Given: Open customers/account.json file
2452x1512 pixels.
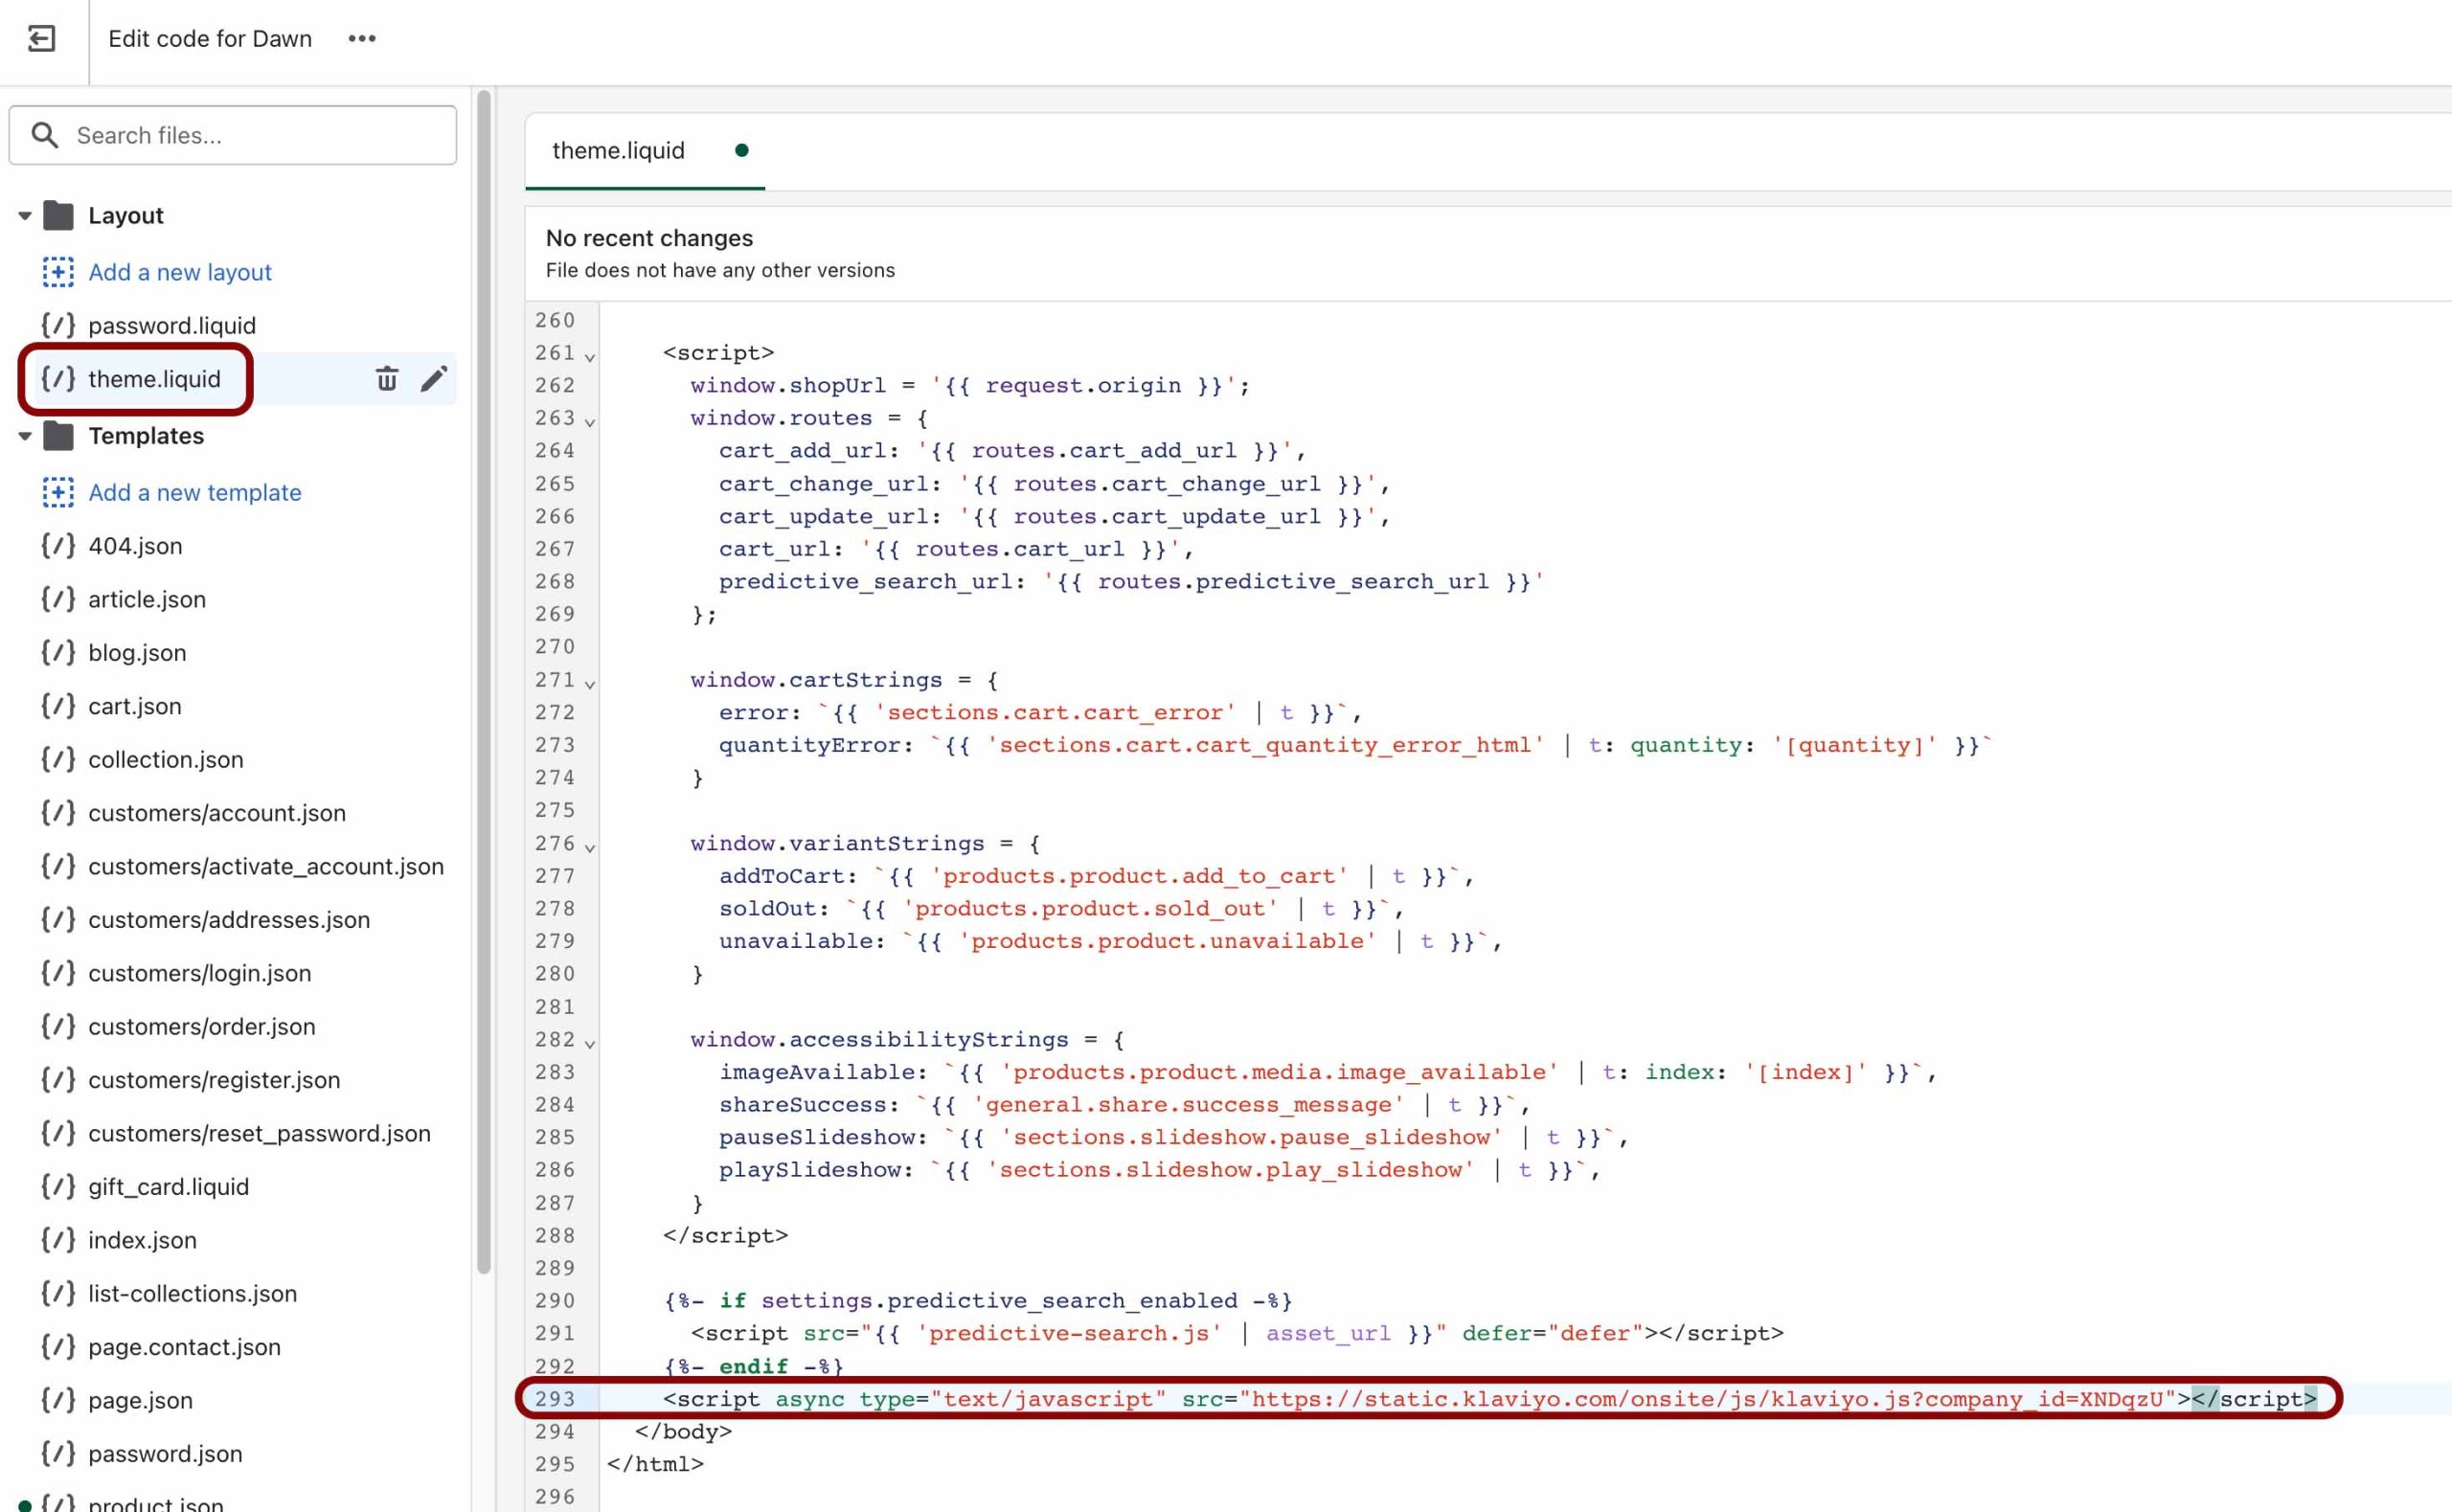Looking at the screenshot, I should (x=217, y=813).
